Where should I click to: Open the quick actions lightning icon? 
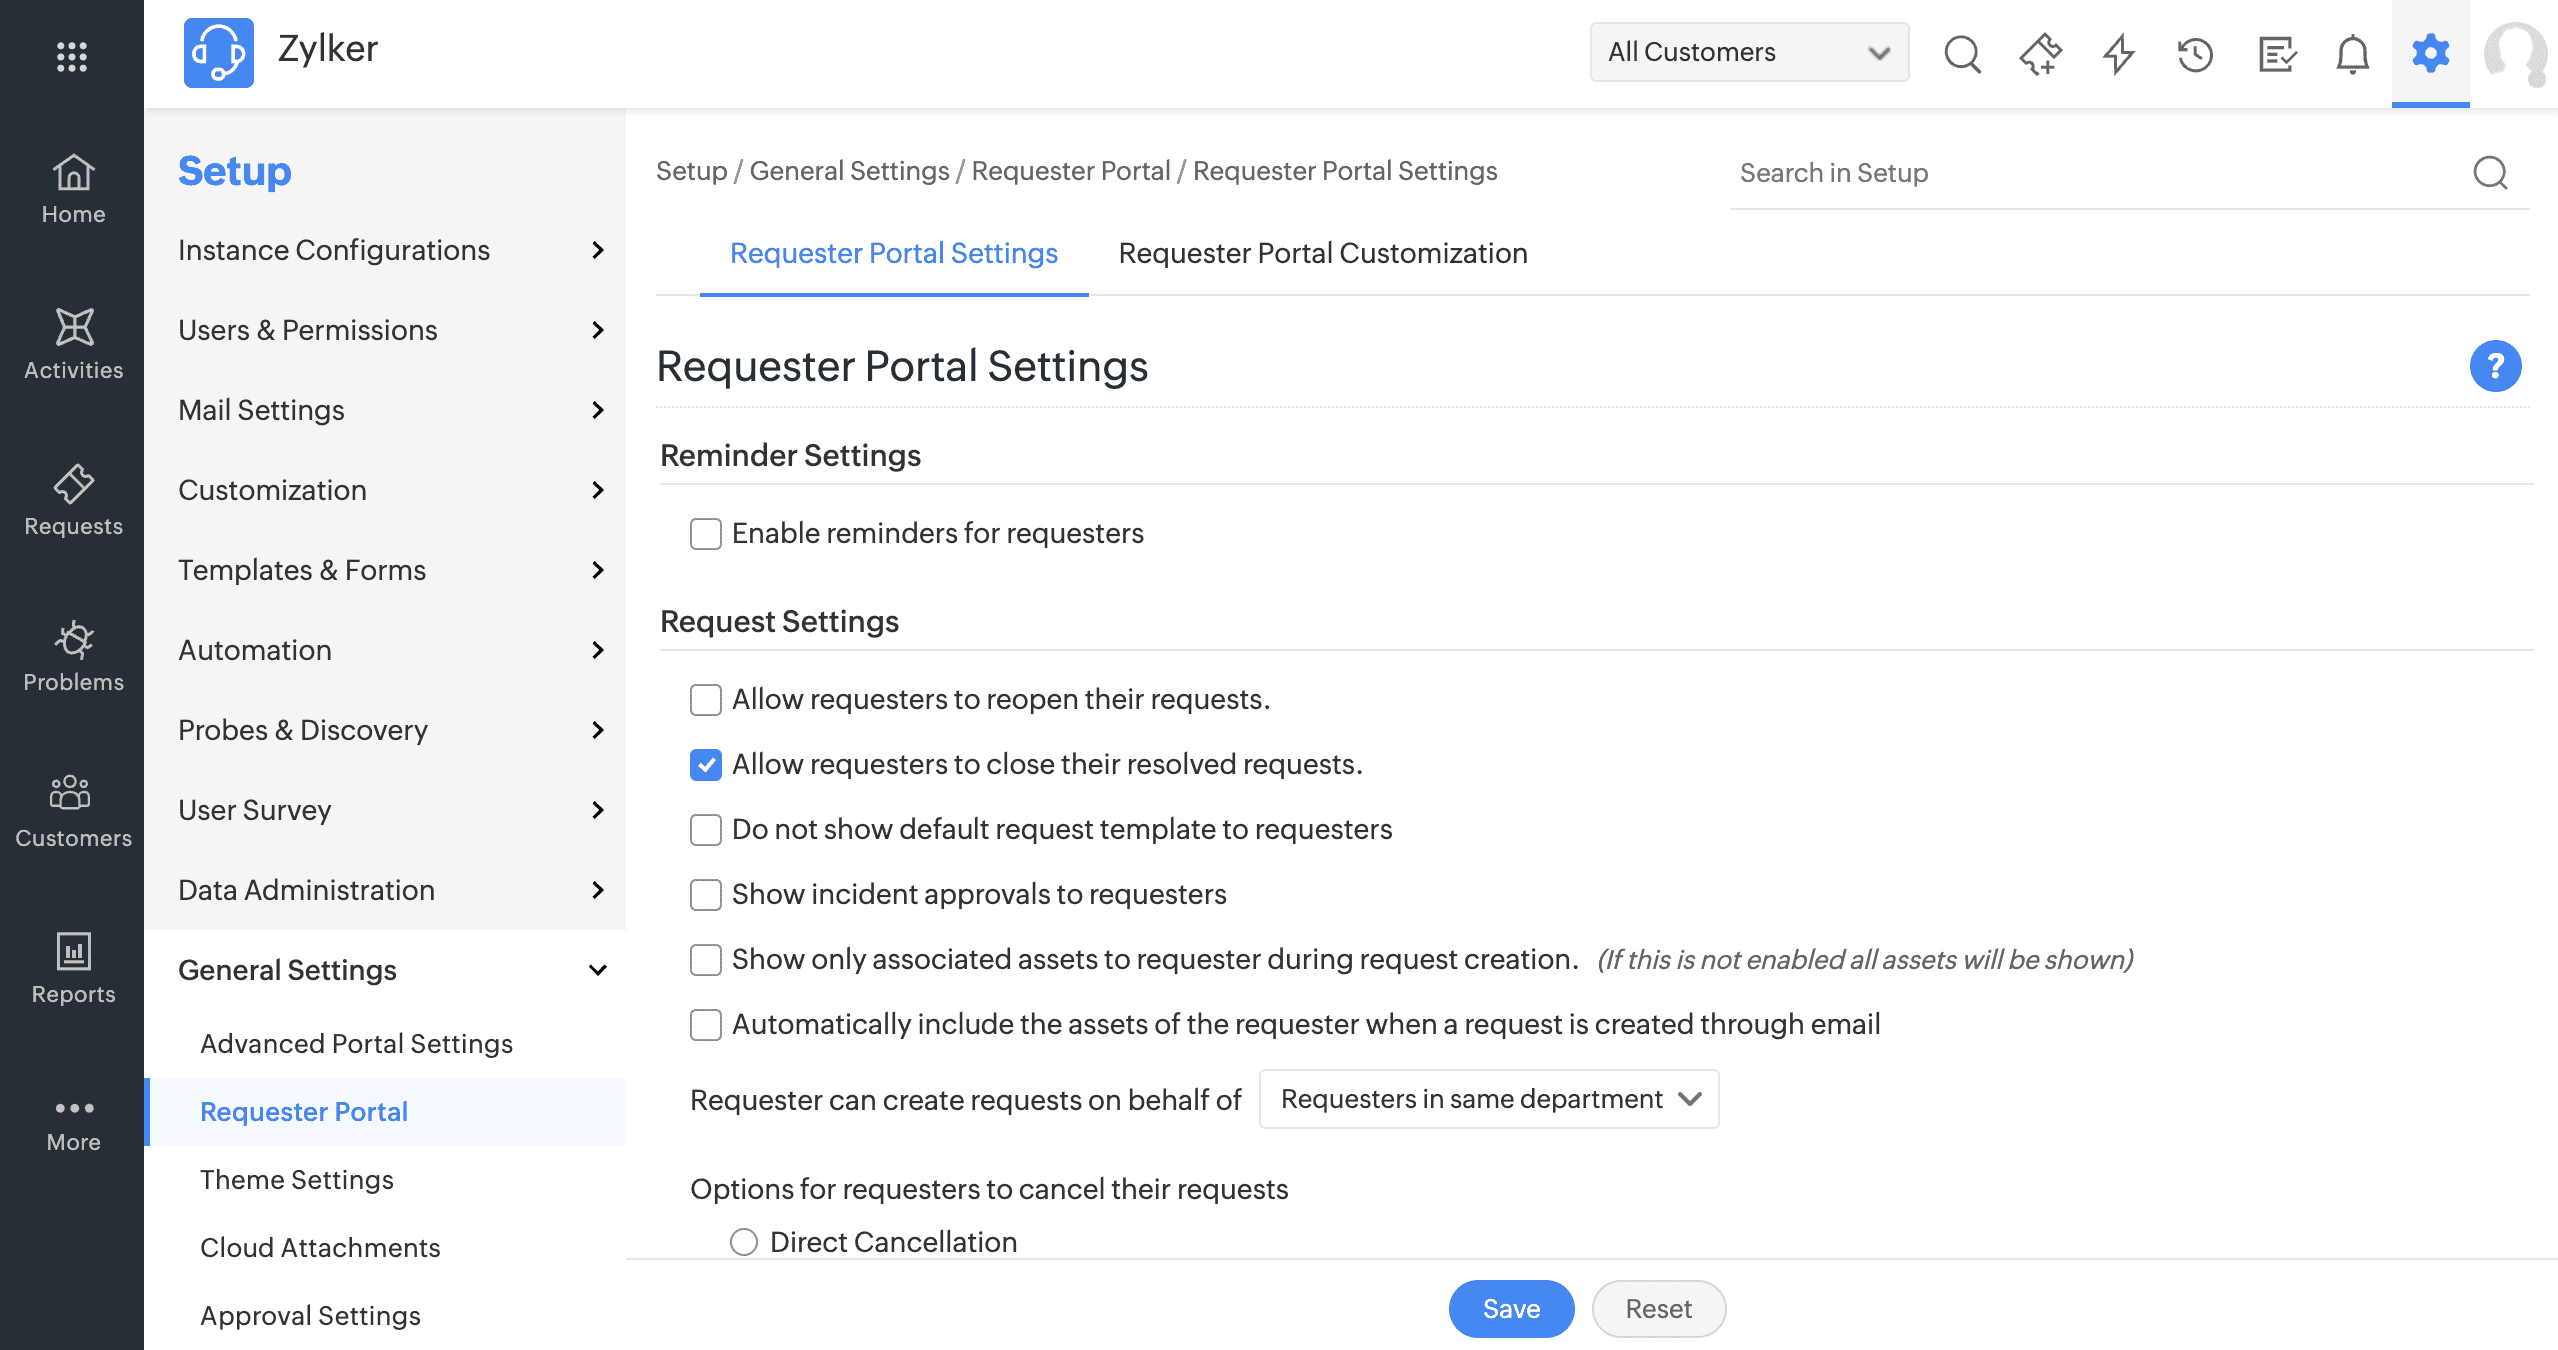click(x=2118, y=54)
